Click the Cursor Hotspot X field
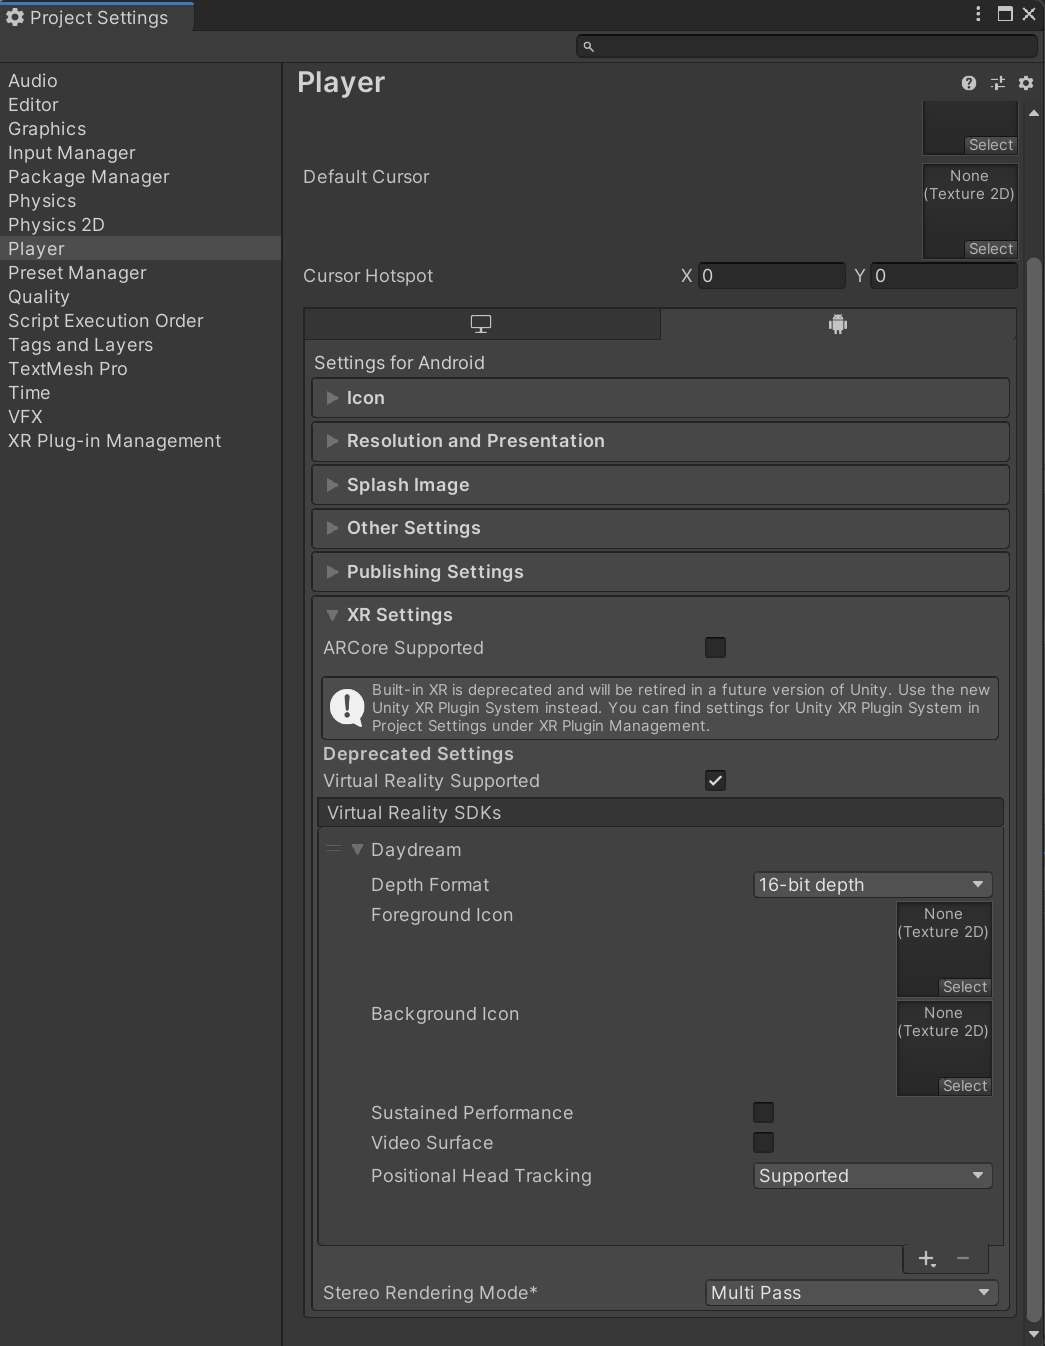 tap(772, 276)
